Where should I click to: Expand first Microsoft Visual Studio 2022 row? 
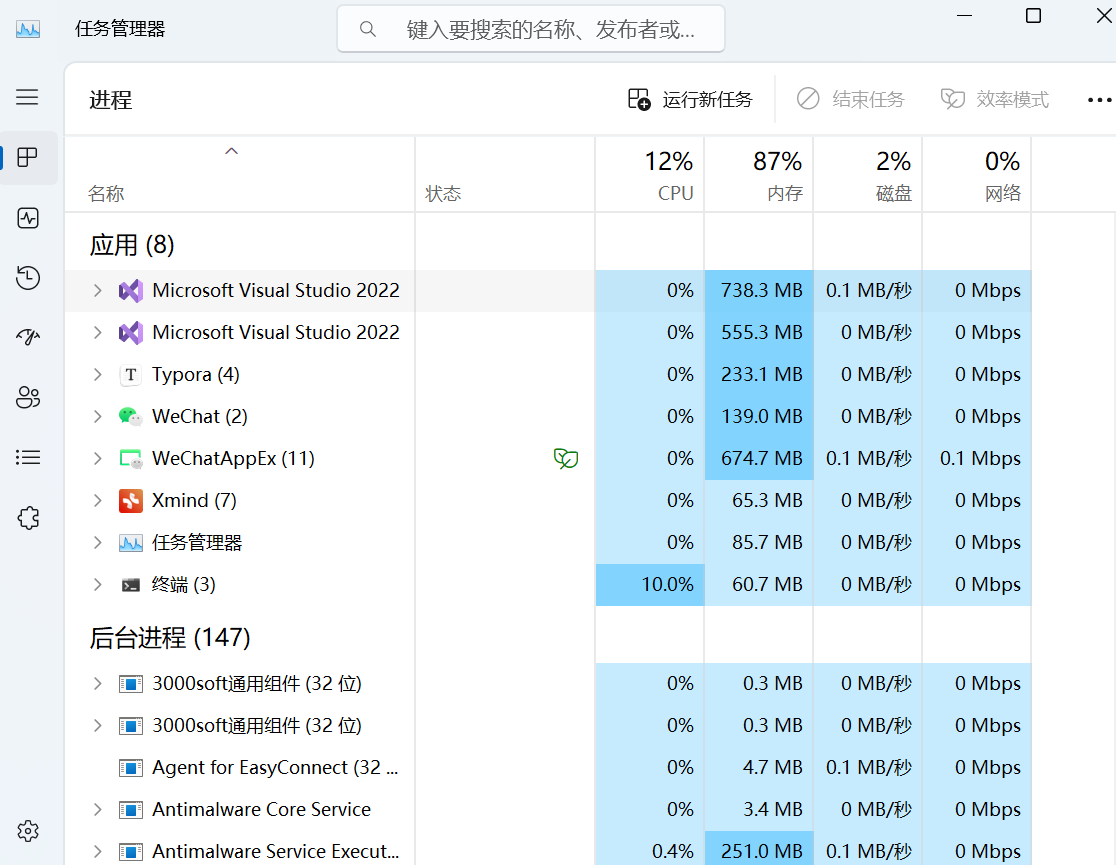pyautogui.click(x=98, y=290)
